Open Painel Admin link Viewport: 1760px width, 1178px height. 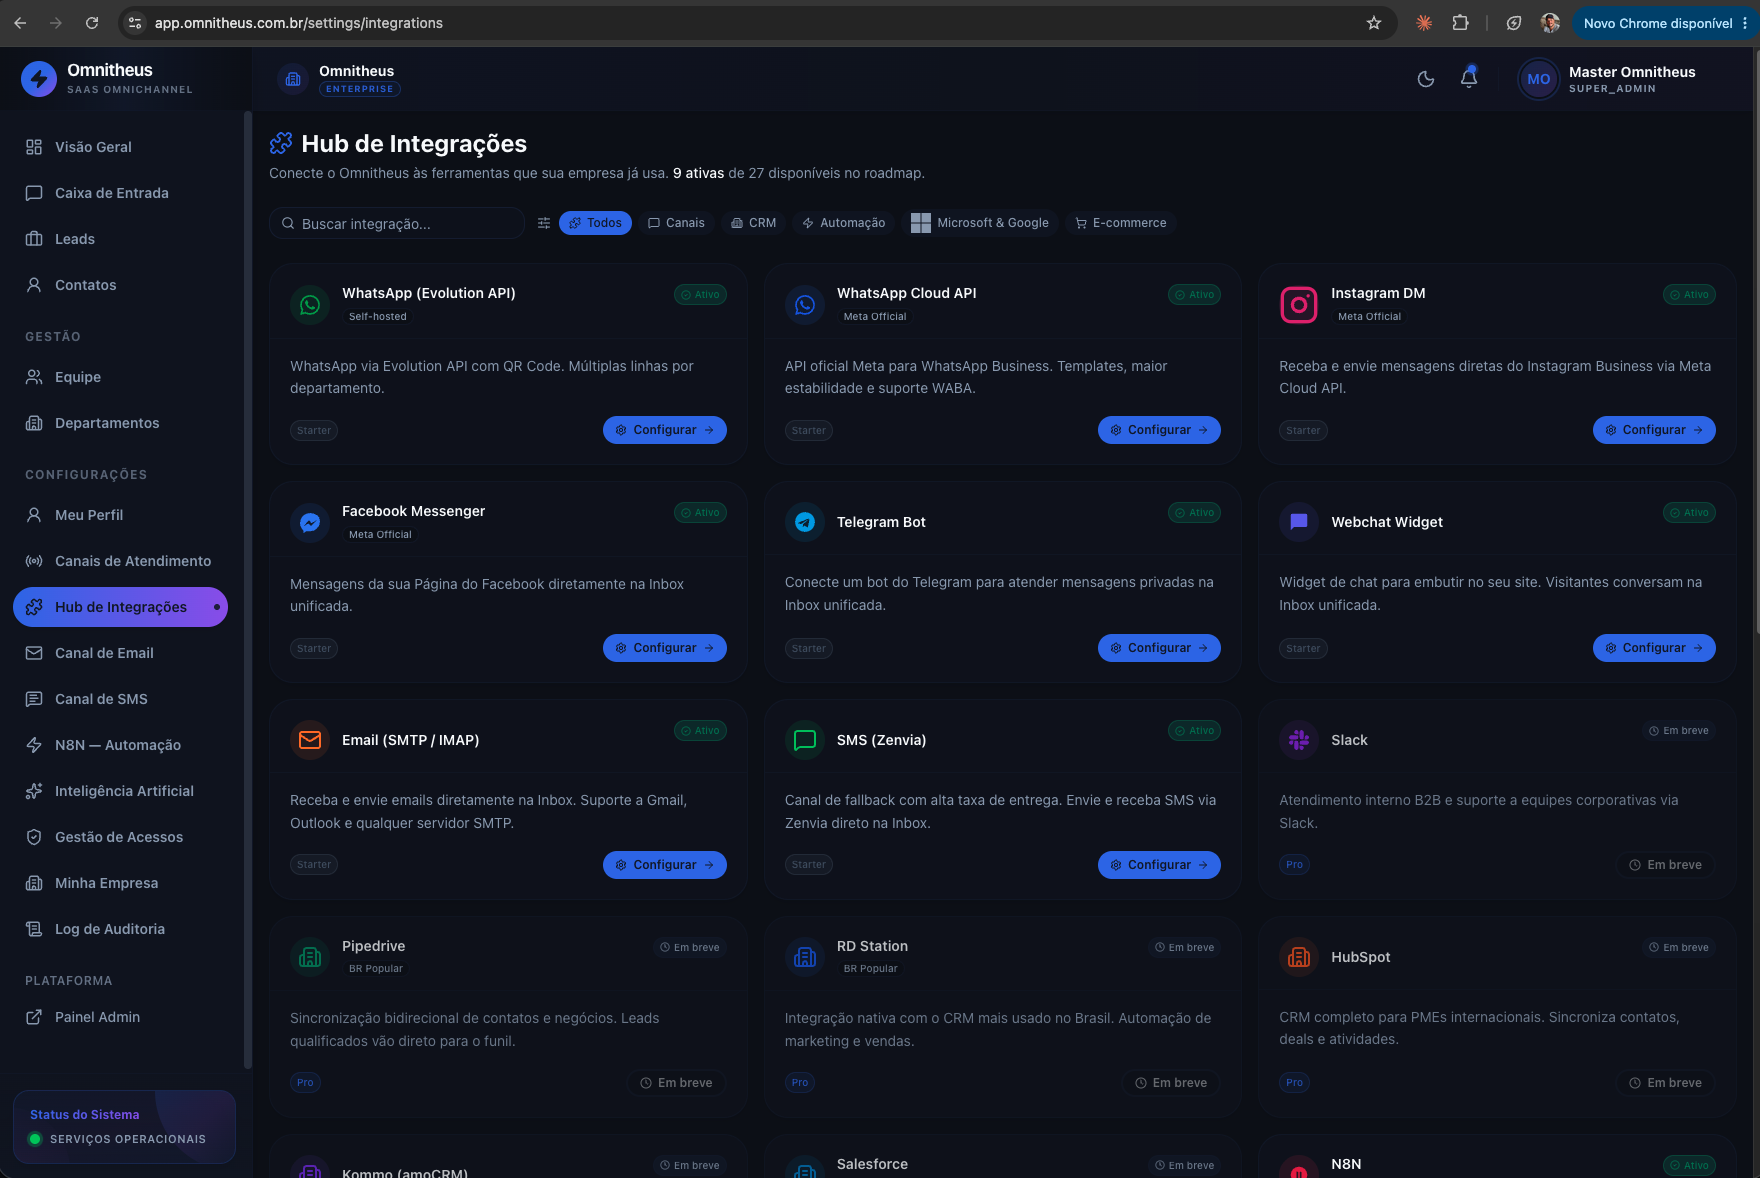pyautogui.click(x=120, y=1017)
